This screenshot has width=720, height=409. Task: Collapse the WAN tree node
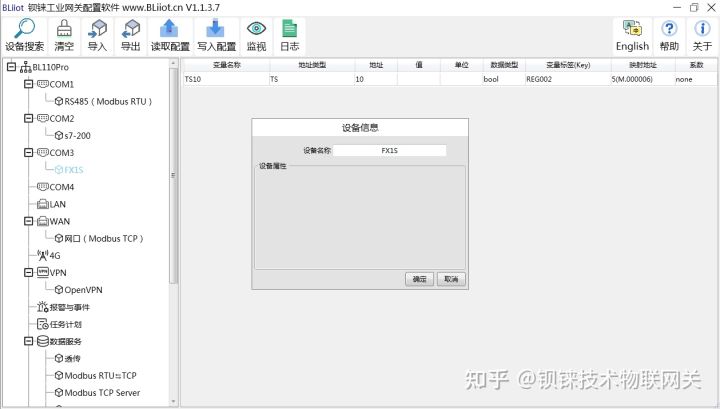(x=28, y=221)
